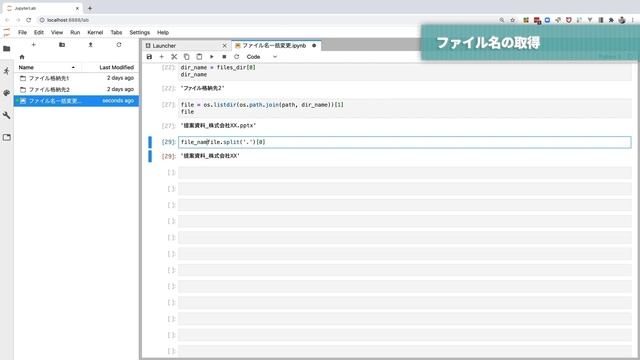Click the first empty code cell
The image size is (640, 360).
pos(404,173)
